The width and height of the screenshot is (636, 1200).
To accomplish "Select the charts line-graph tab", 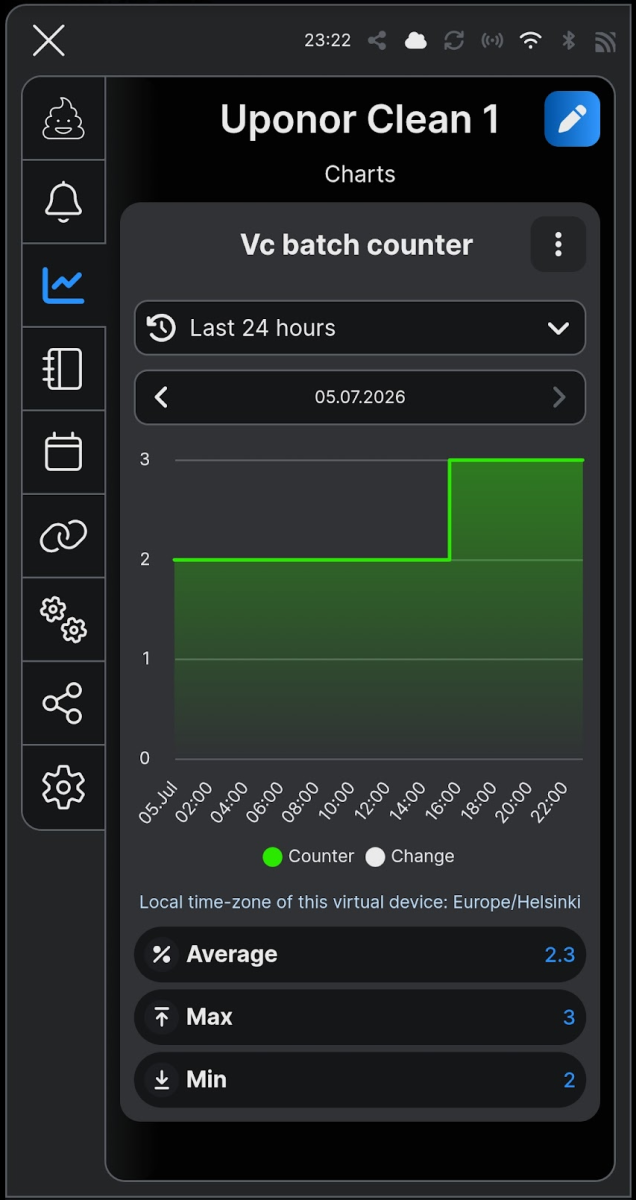I will 63,285.
